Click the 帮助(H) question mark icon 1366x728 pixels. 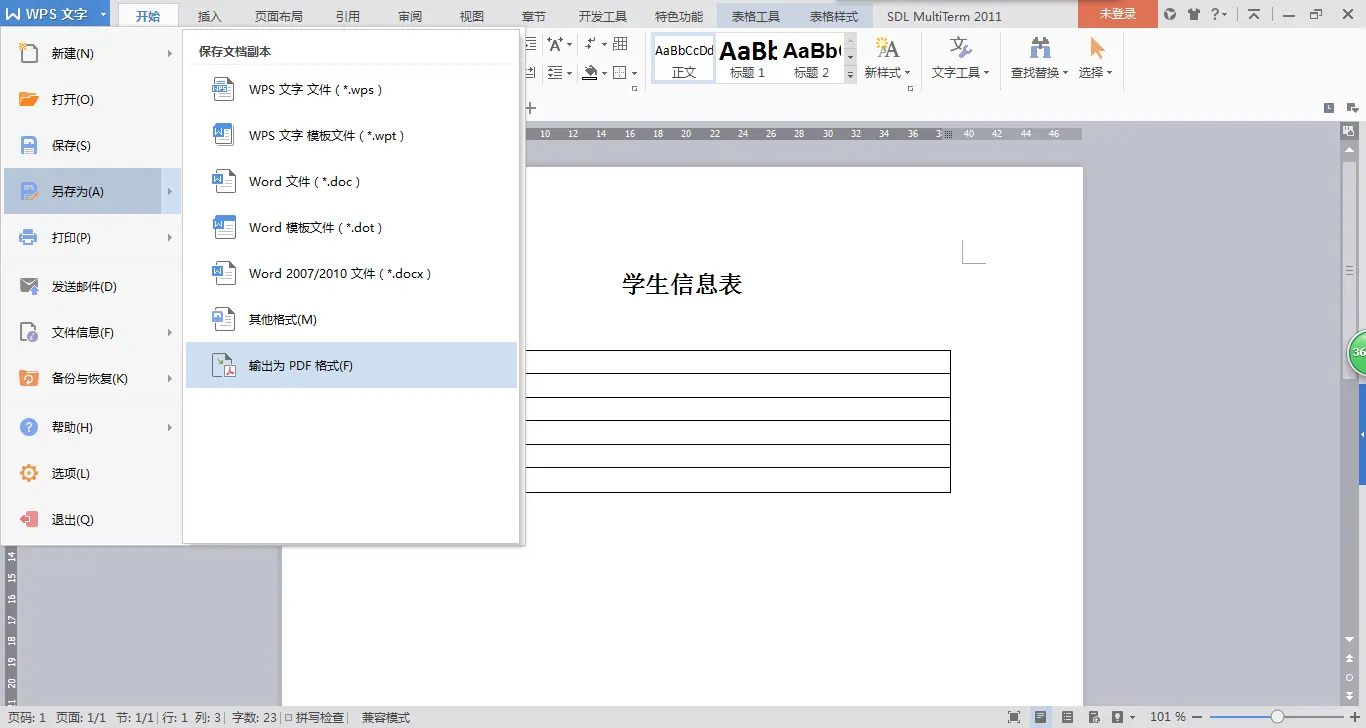click(29, 428)
